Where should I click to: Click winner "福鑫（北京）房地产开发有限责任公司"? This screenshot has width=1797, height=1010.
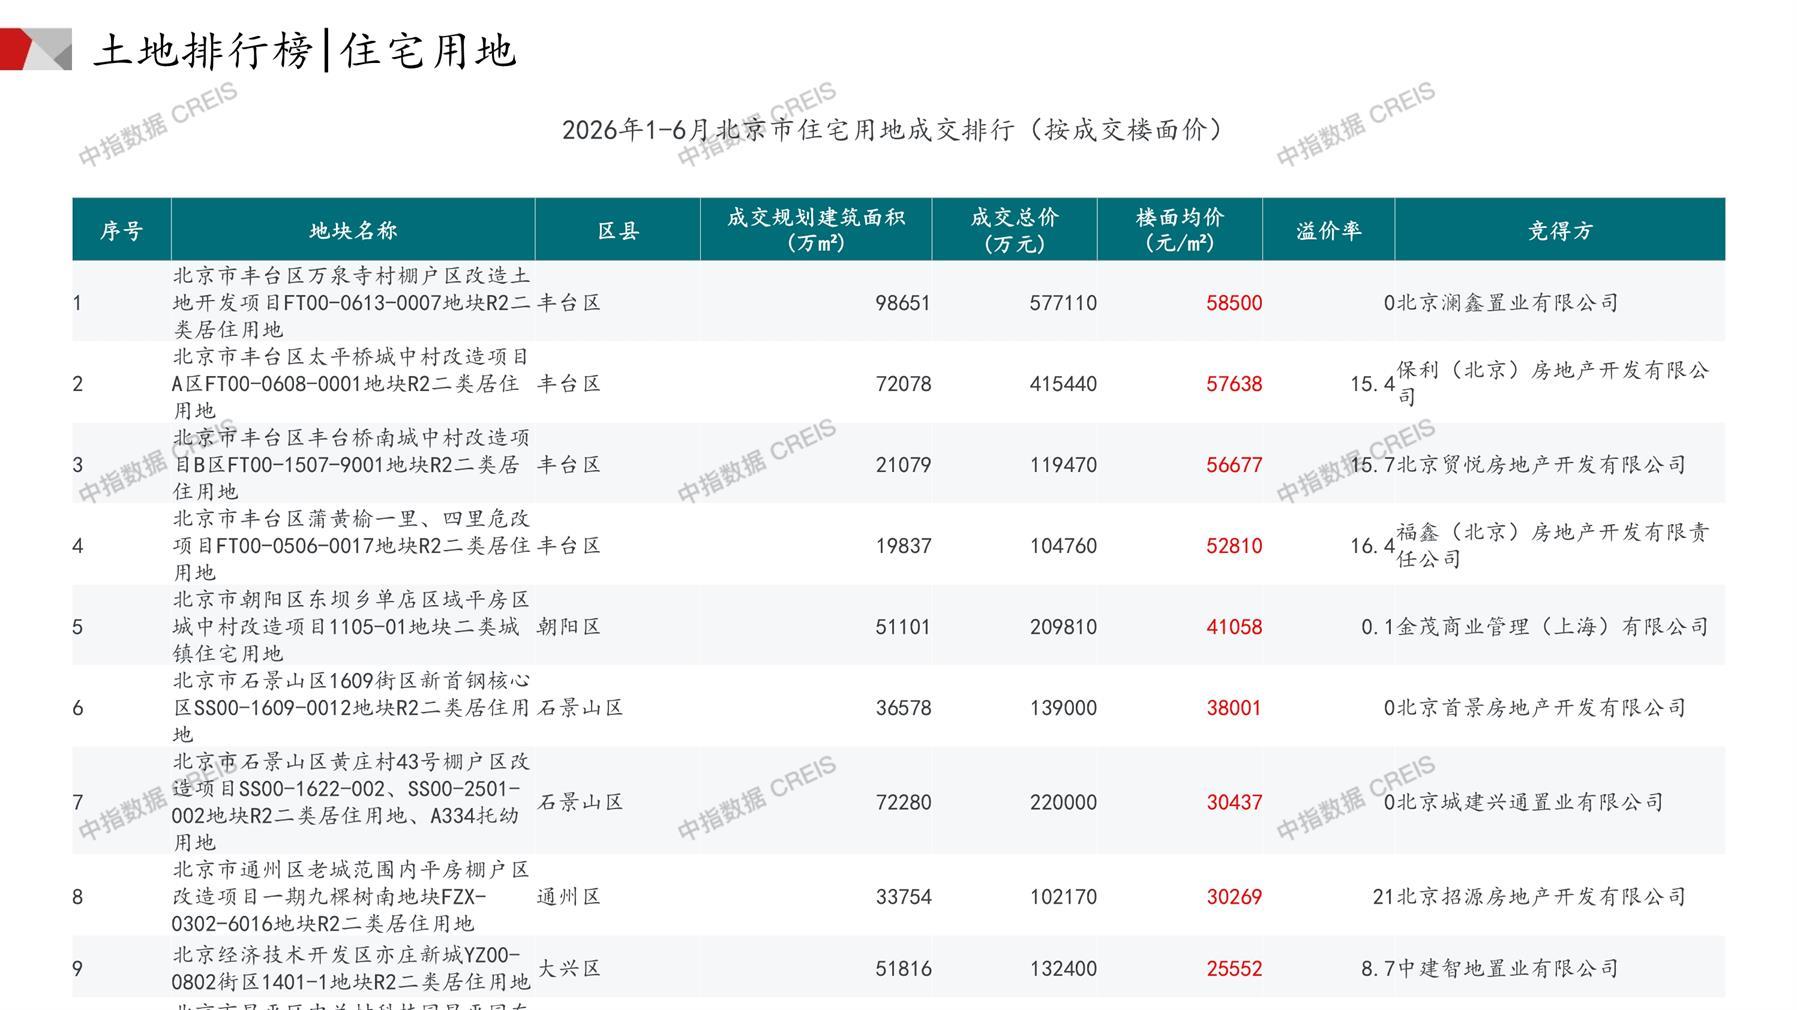(x=1553, y=545)
